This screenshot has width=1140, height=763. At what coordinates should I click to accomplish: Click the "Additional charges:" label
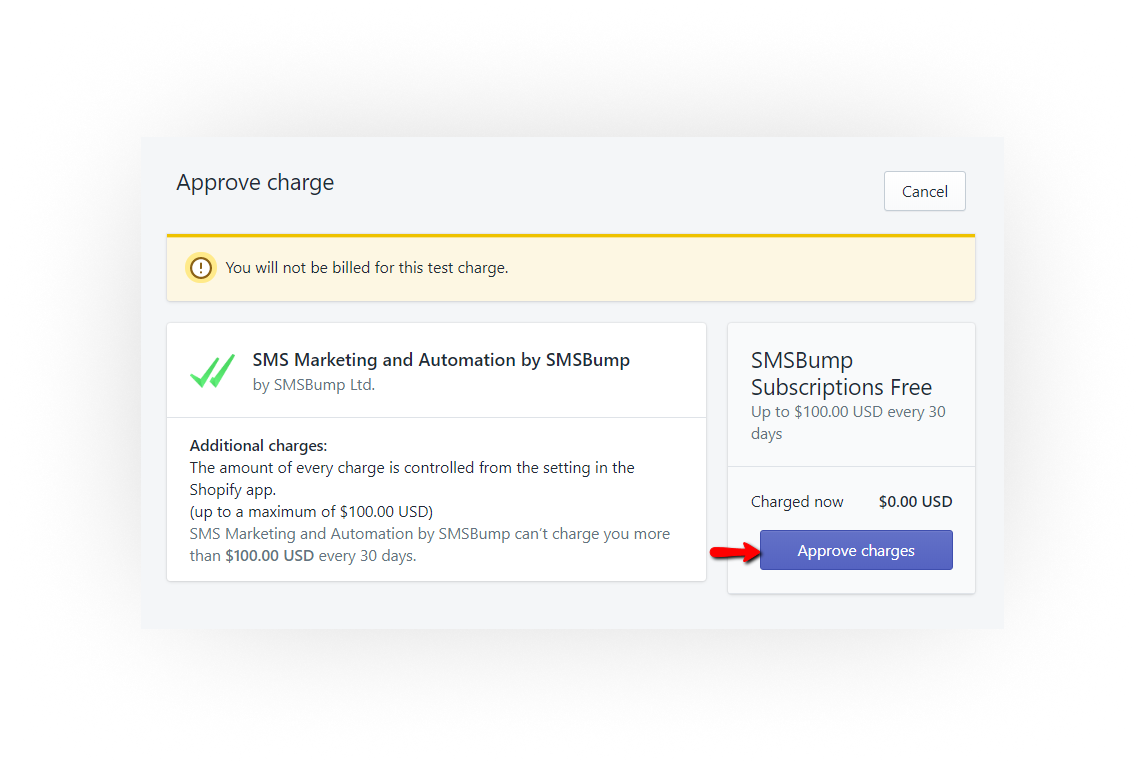coord(258,445)
